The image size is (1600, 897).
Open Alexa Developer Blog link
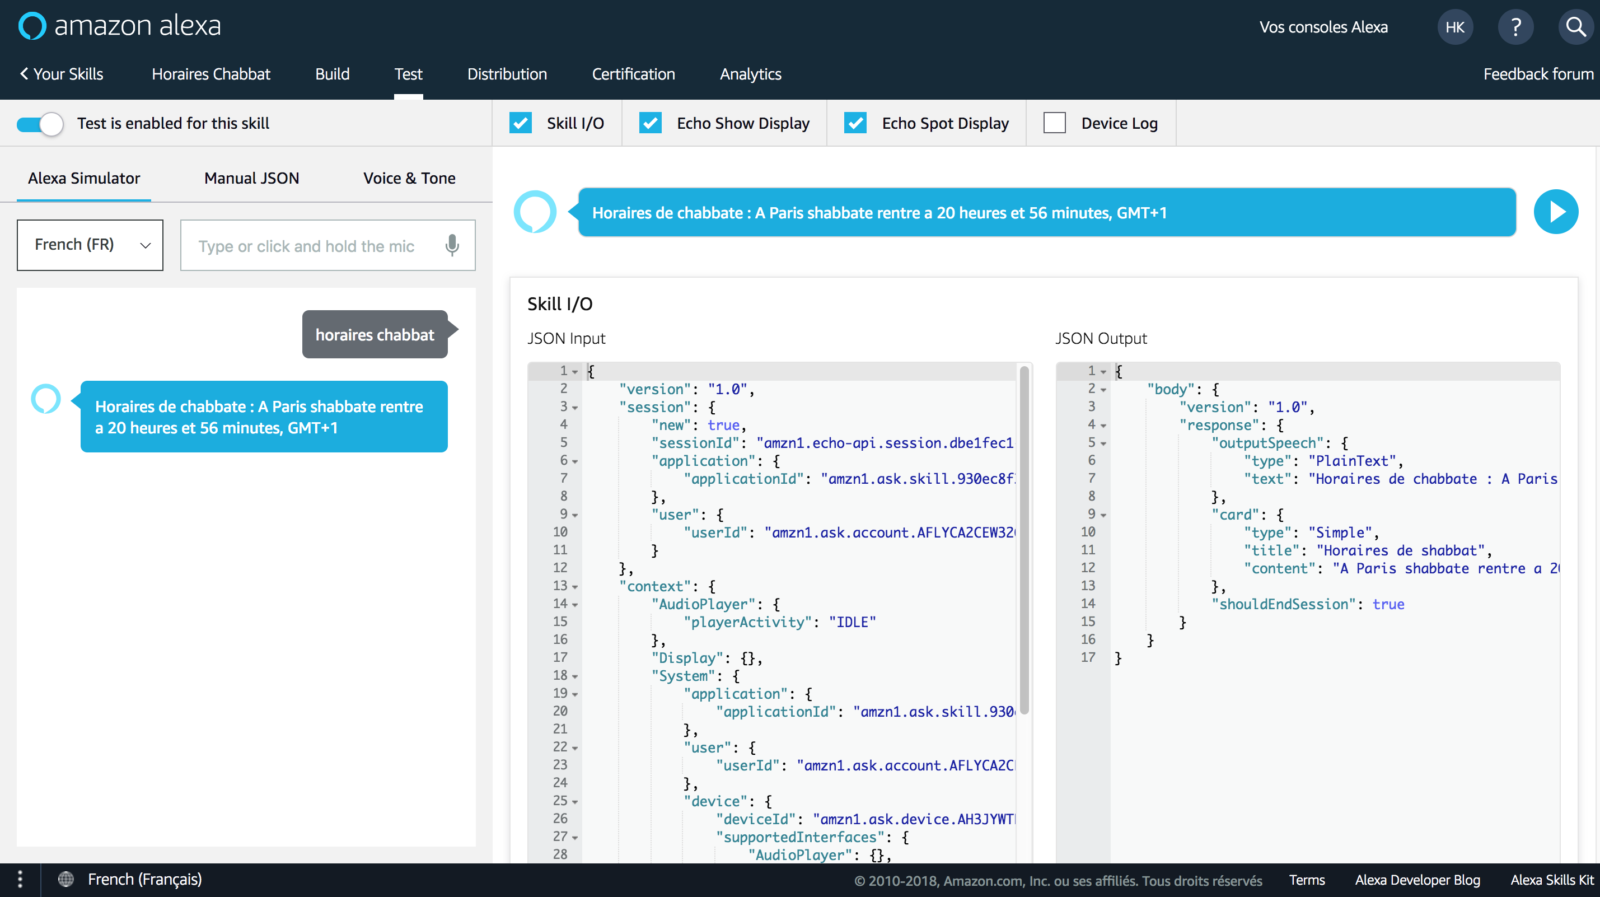click(1417, 880)
